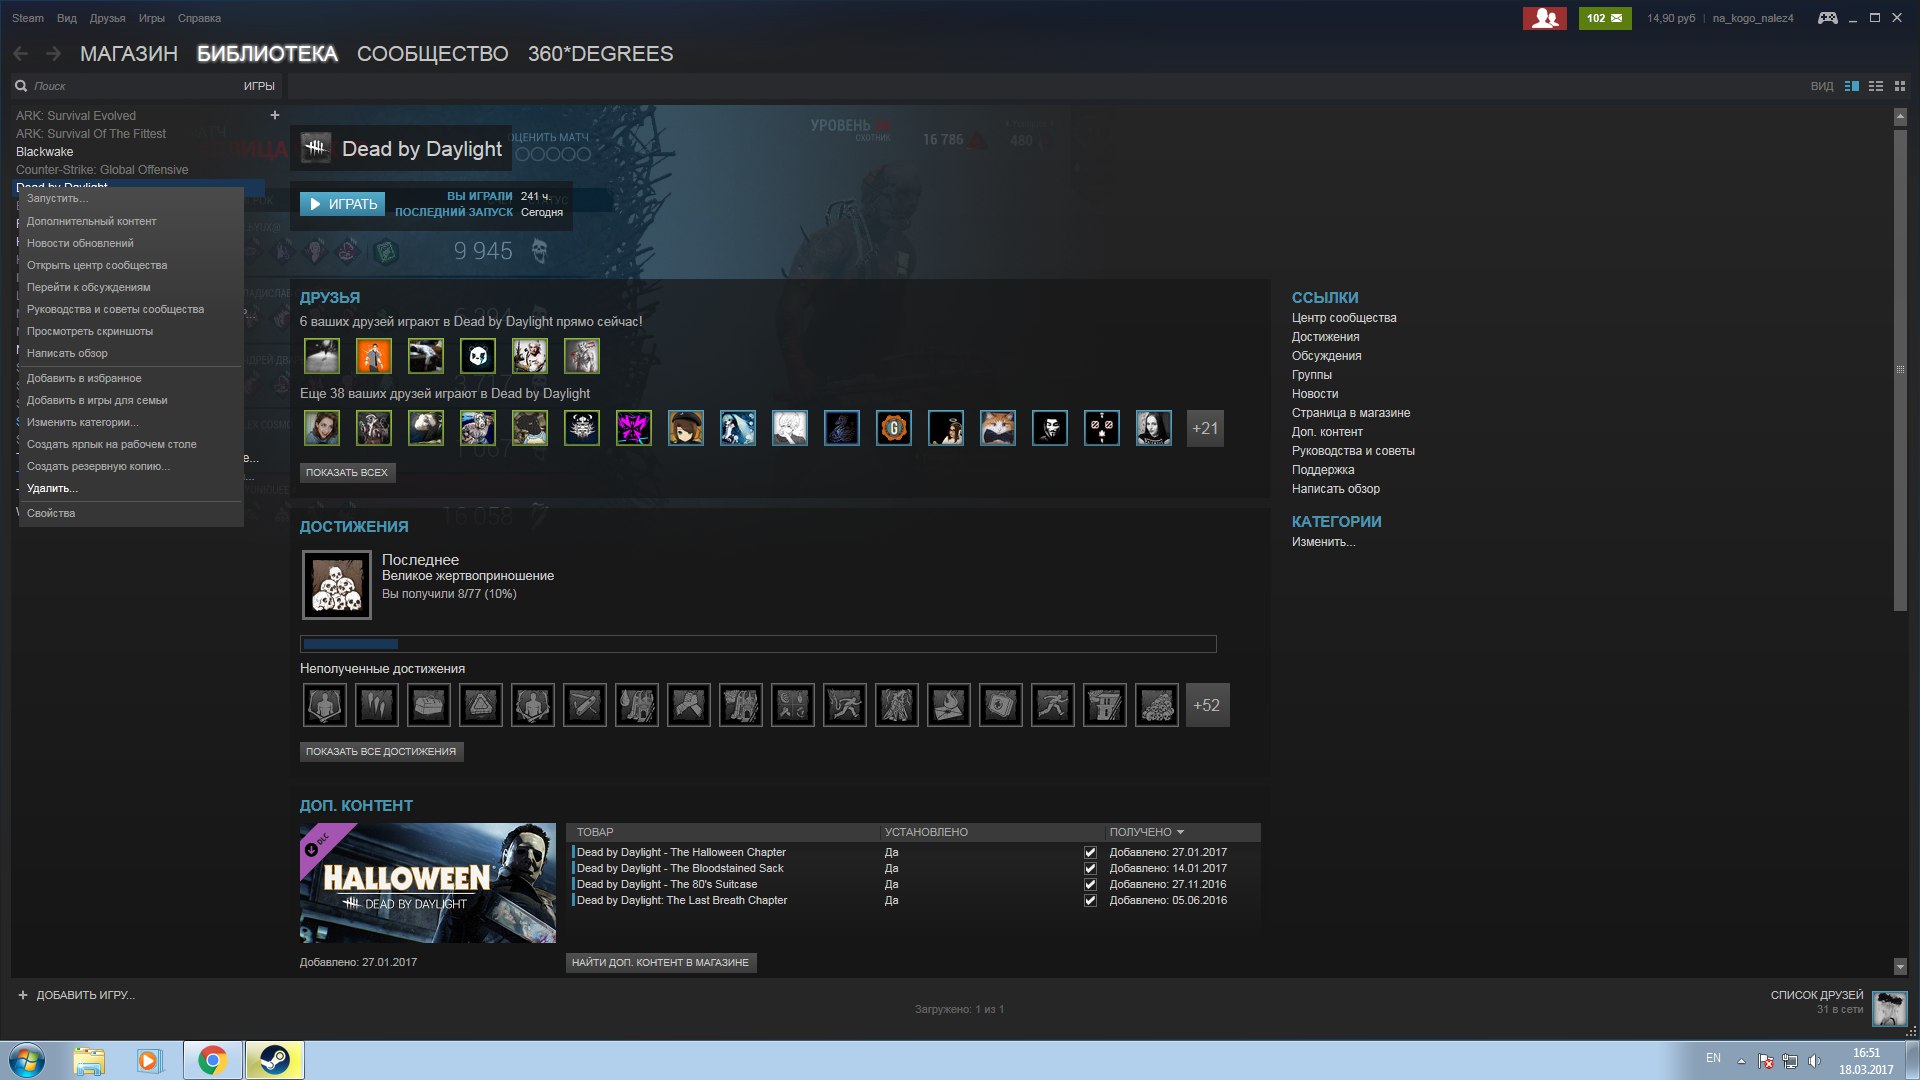Launch Big Picture mode controller icon
This screenshot has width=1920, height=1080.
click(x=1827, y=18)
